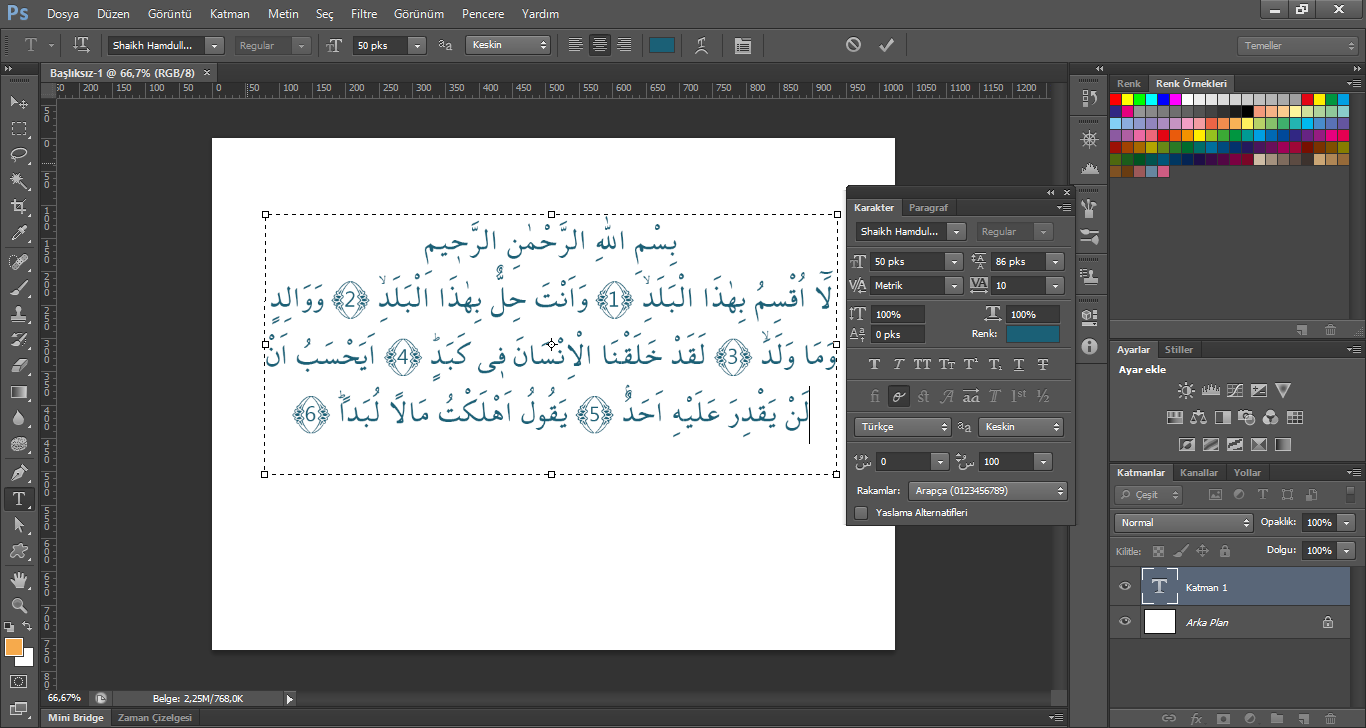Select the Brush tool
This screenshot has width=1366, height=728.
click(x=19, y=288)
